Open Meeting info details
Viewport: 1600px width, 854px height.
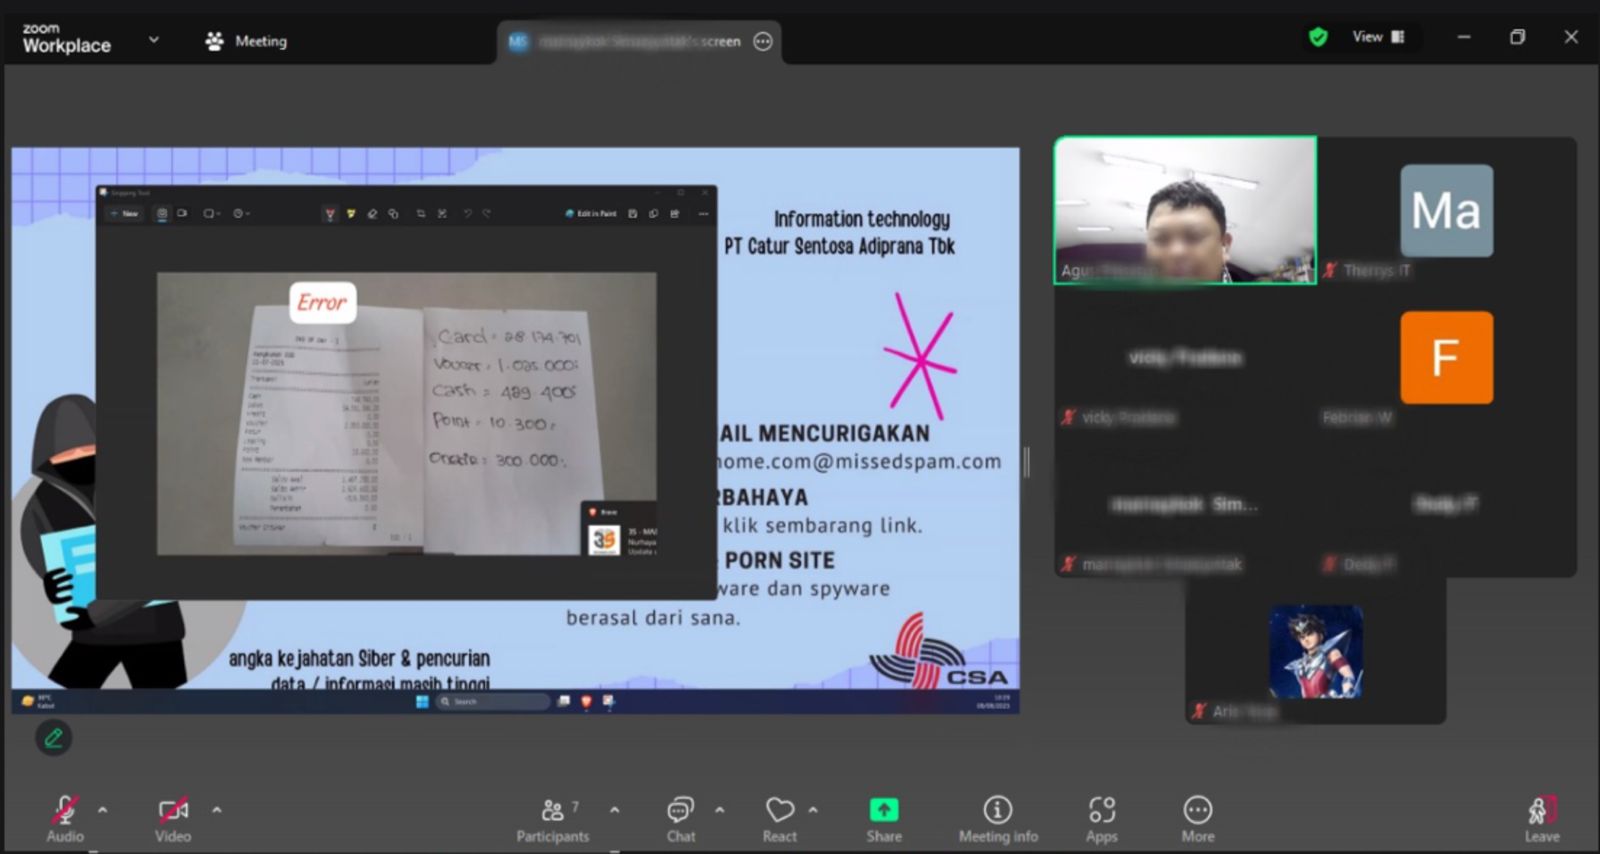(997, 817)
